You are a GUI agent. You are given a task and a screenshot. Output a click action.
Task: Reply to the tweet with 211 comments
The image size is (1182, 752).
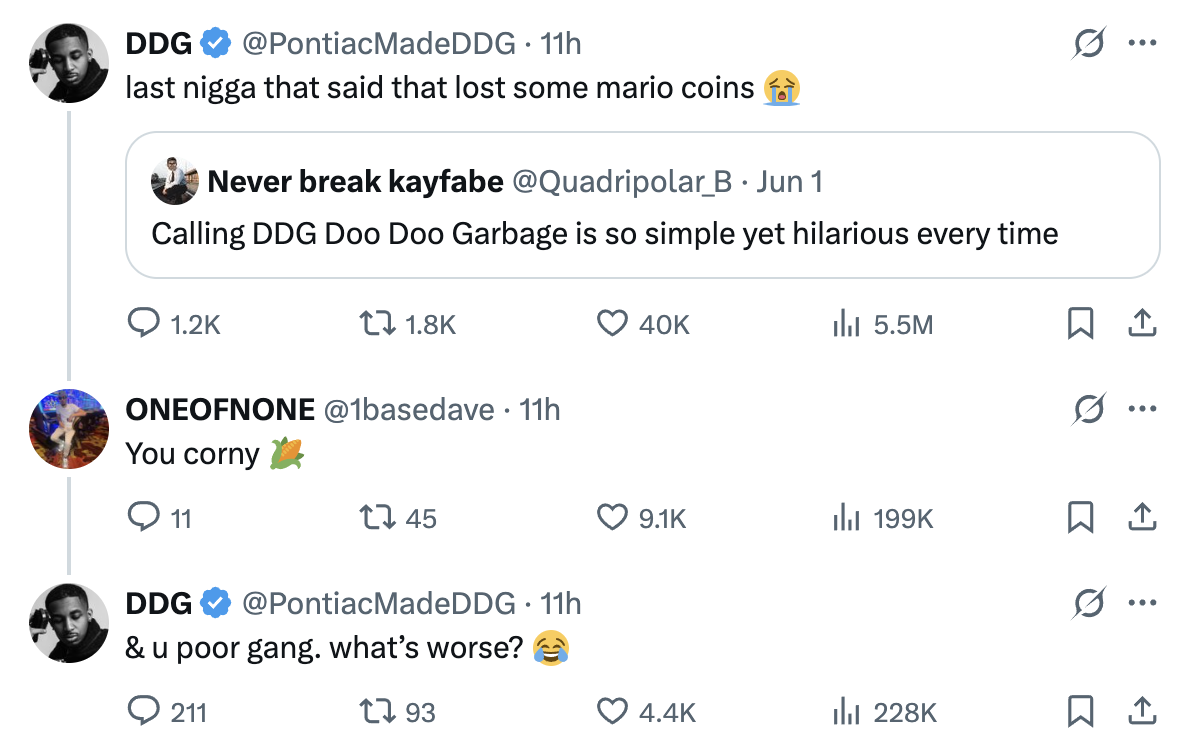(143, 711)
